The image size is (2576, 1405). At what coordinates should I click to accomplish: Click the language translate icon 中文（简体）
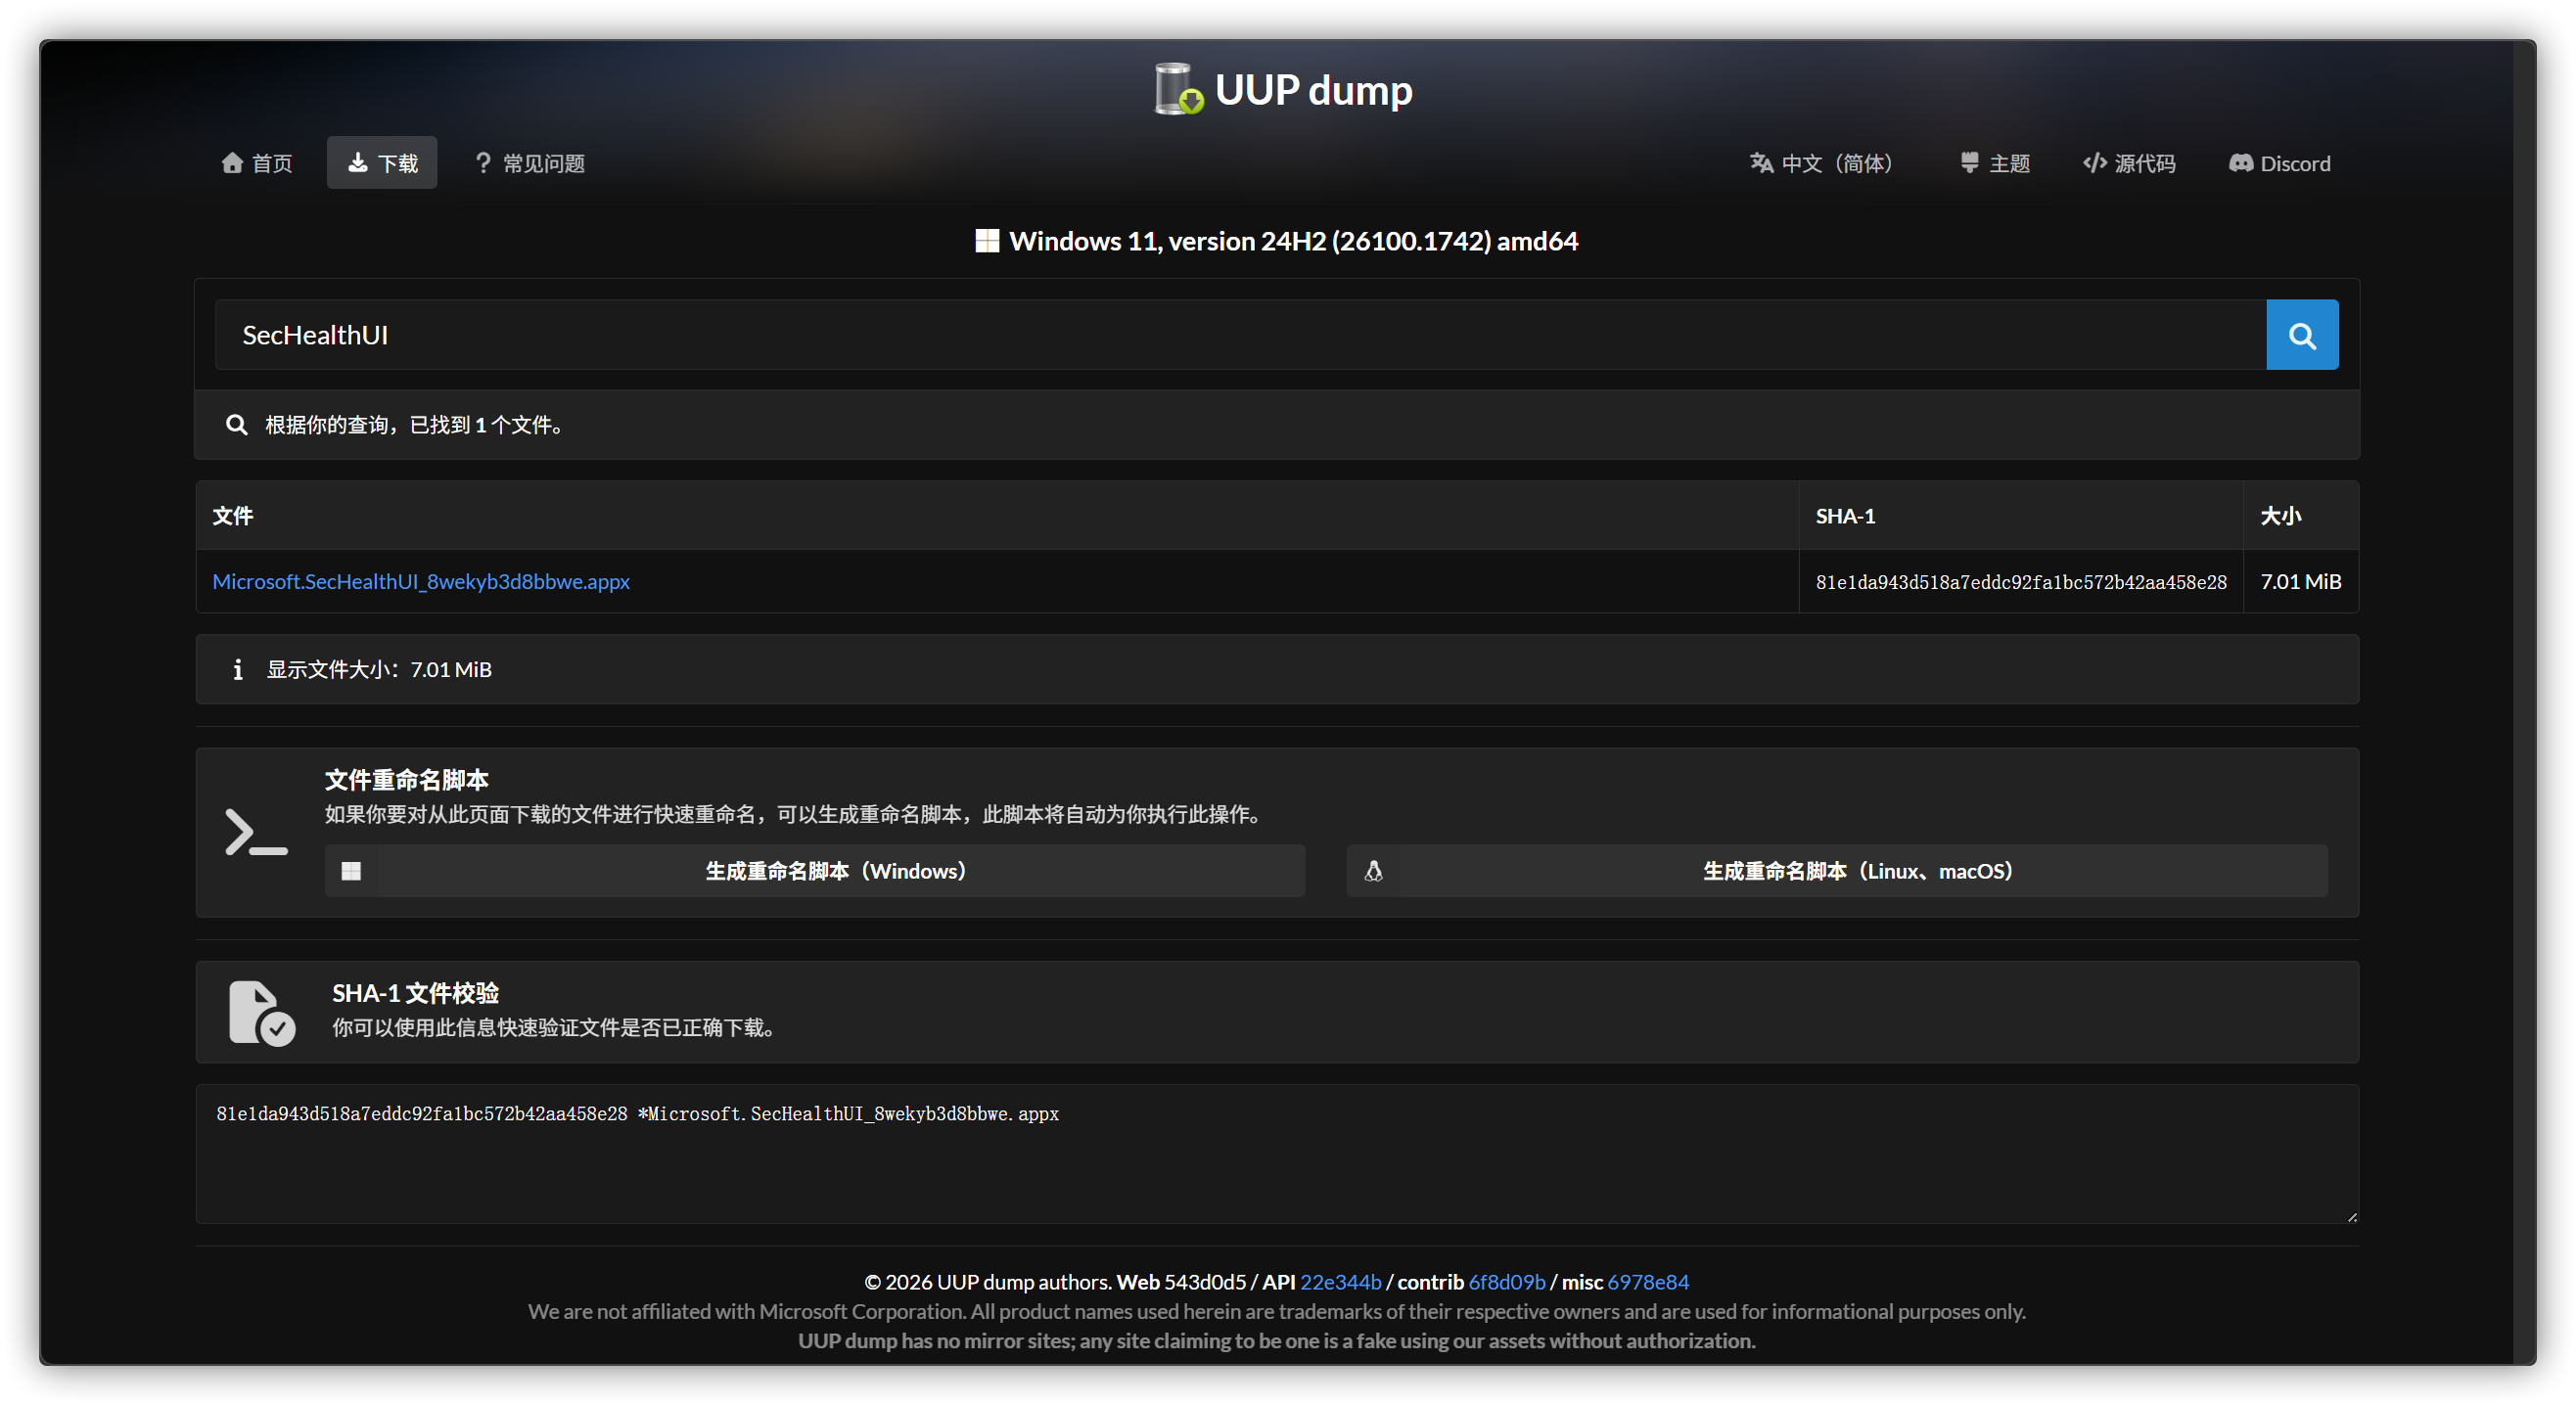click(1761, 163)
